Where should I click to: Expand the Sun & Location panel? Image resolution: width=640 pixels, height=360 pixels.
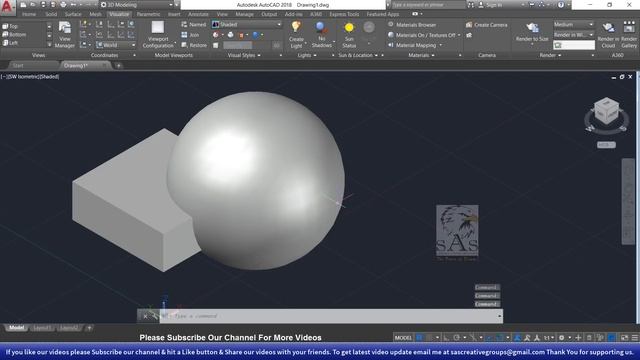click(x=358, y=55)
